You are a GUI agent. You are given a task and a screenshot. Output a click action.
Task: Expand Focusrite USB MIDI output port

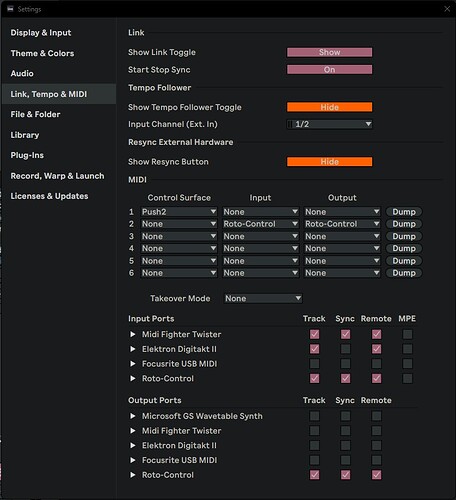coord(133,460)
